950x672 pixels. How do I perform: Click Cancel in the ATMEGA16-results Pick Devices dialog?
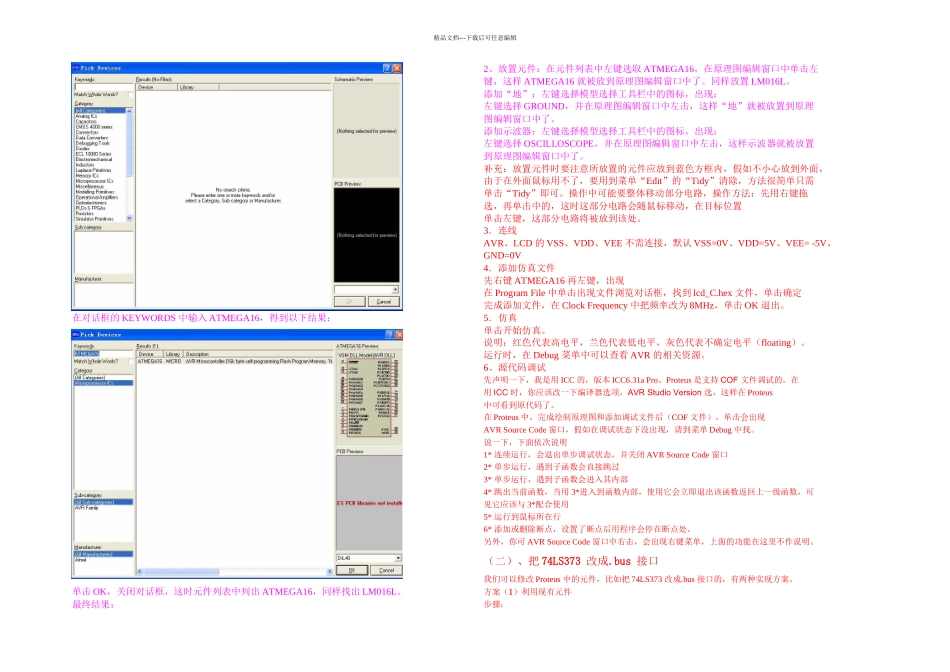[386, 570]
